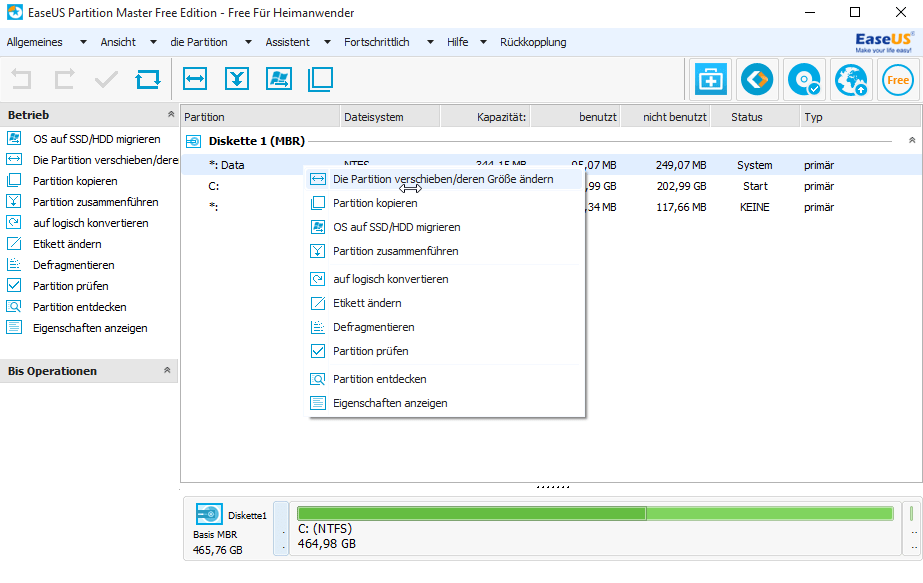The width and height of the screenshot is (923, 583).
Task: Choose Defragmentieren in context menu
Action: 444,327
